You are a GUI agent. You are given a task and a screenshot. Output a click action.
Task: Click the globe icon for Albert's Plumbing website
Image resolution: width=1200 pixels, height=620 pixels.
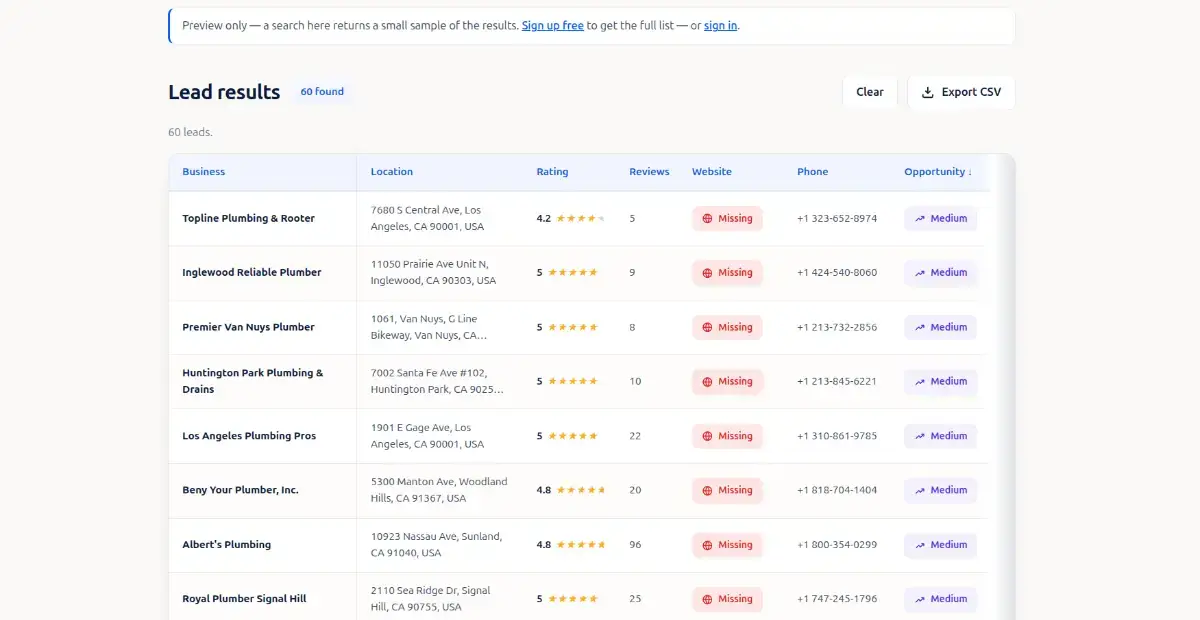(707, 545)
